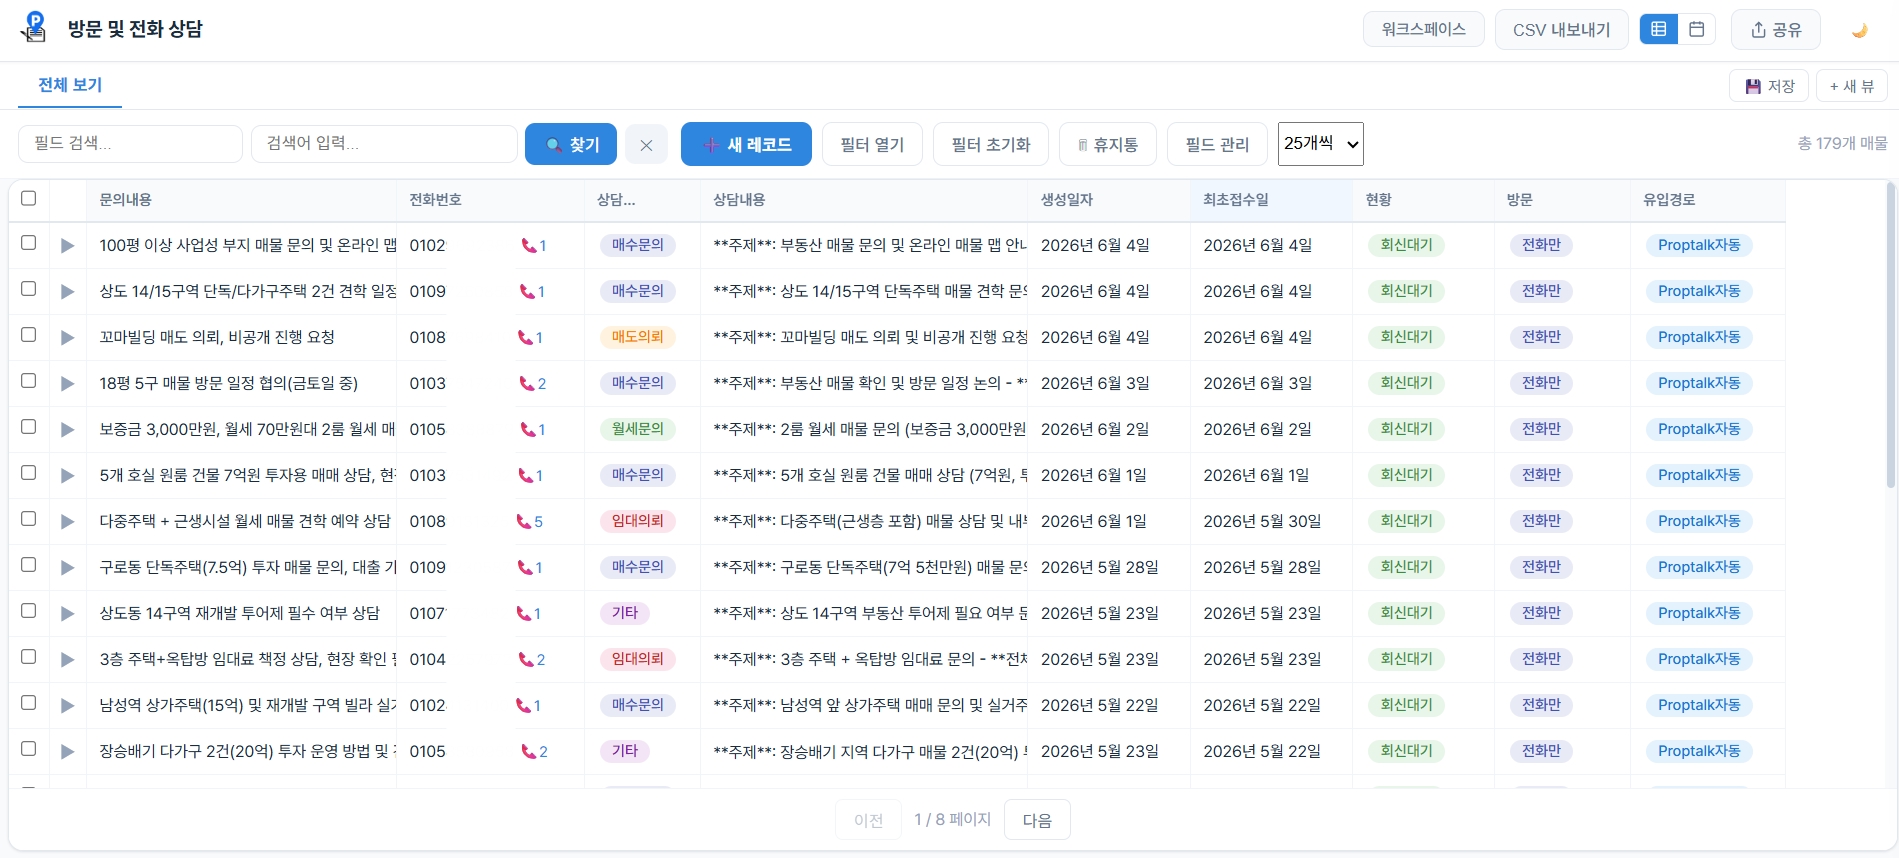This screenshot has width=1899, height=858.
Task: Focus the 검색어 입력 input field
Action: [x=384, y=143]
